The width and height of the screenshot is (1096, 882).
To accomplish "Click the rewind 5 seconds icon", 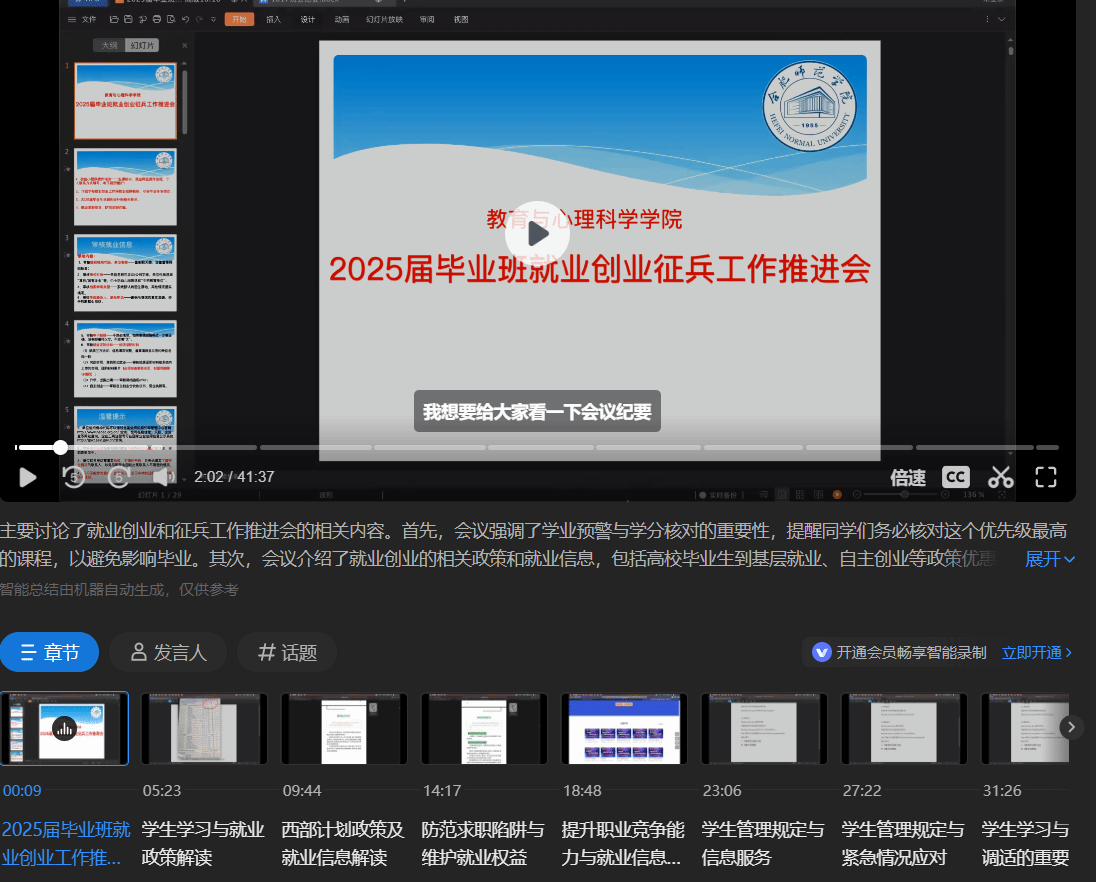I will 74,477.
